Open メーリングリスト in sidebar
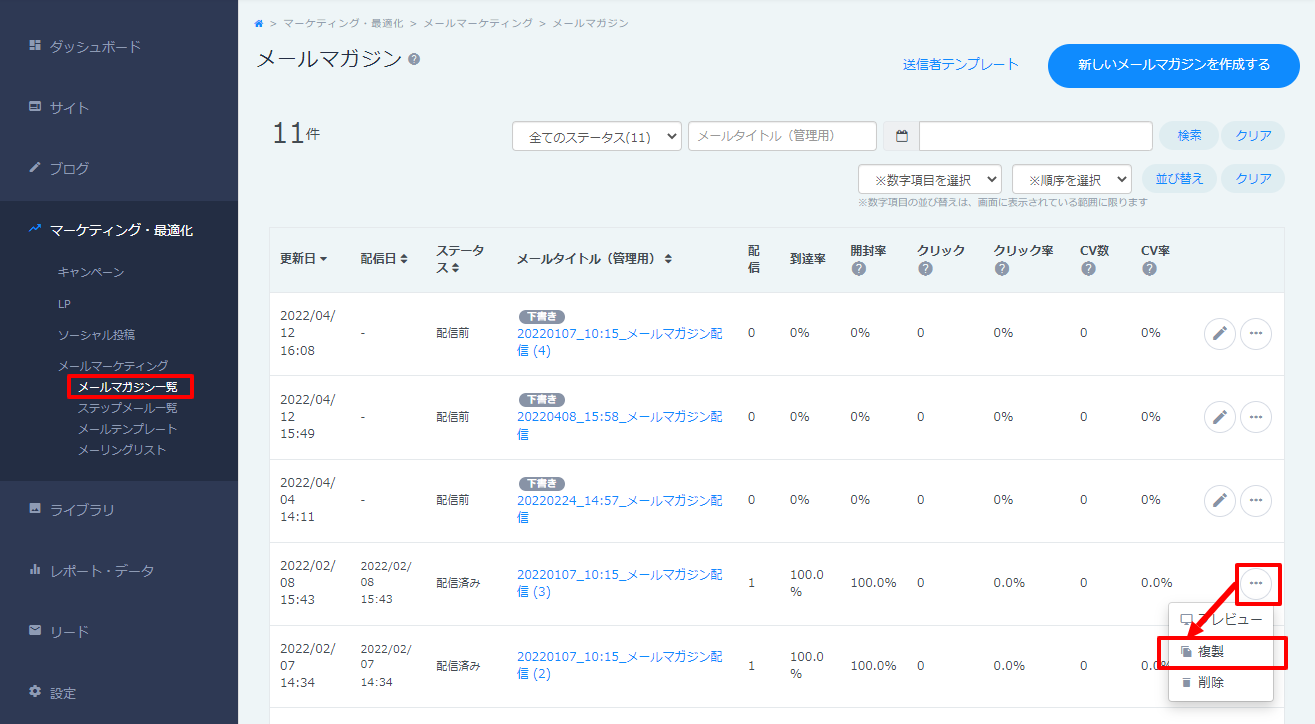The image size is (1315, 724). [x=122, y=450]
